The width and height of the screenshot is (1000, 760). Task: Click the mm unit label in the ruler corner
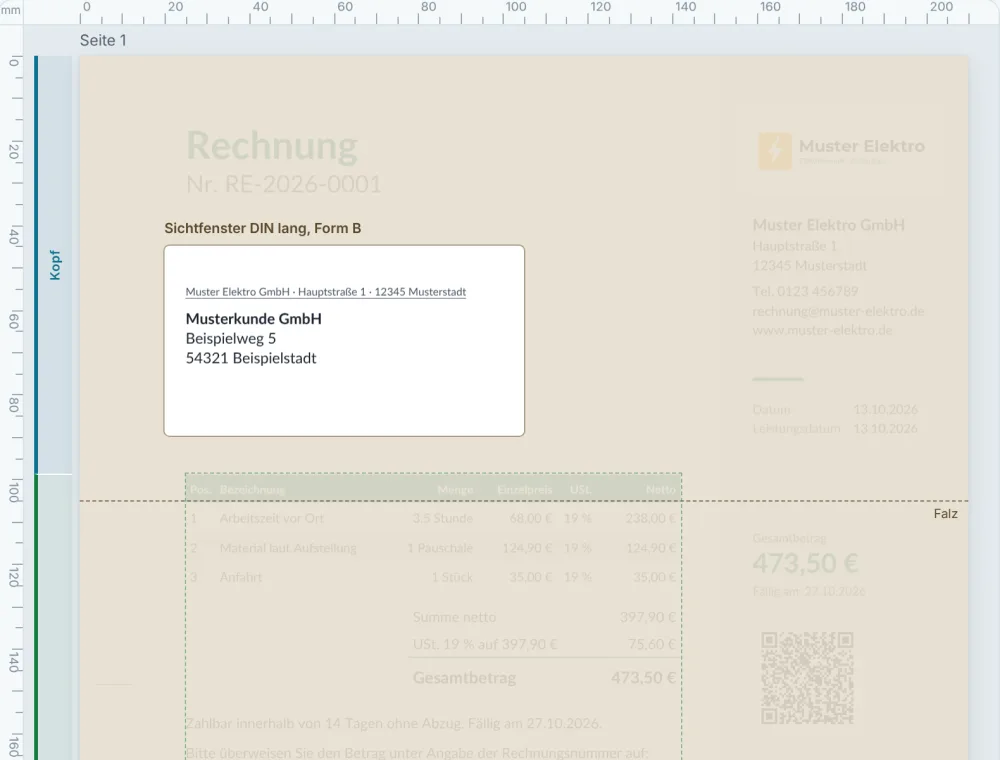[11, 10]
